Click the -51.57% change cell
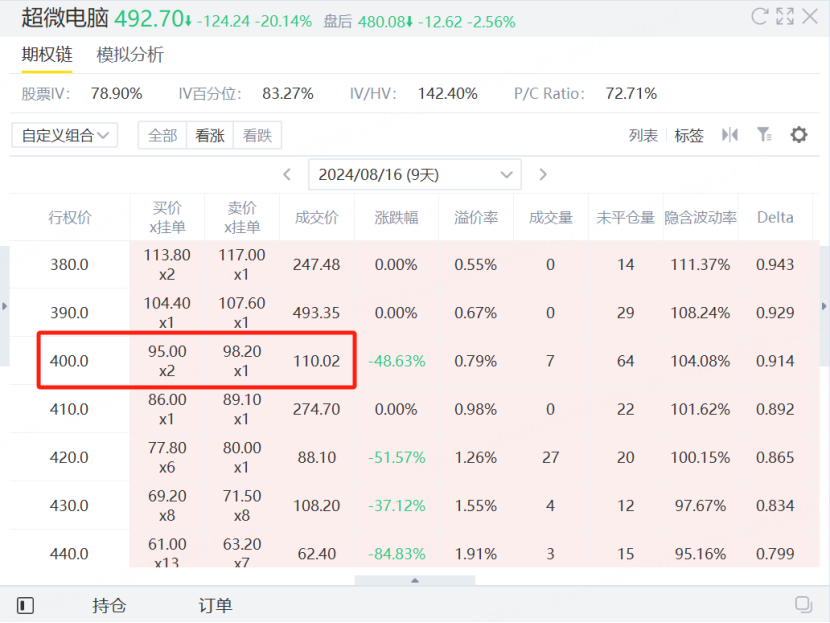This screenshot has width=830, height=623. [x=396, y=457]
